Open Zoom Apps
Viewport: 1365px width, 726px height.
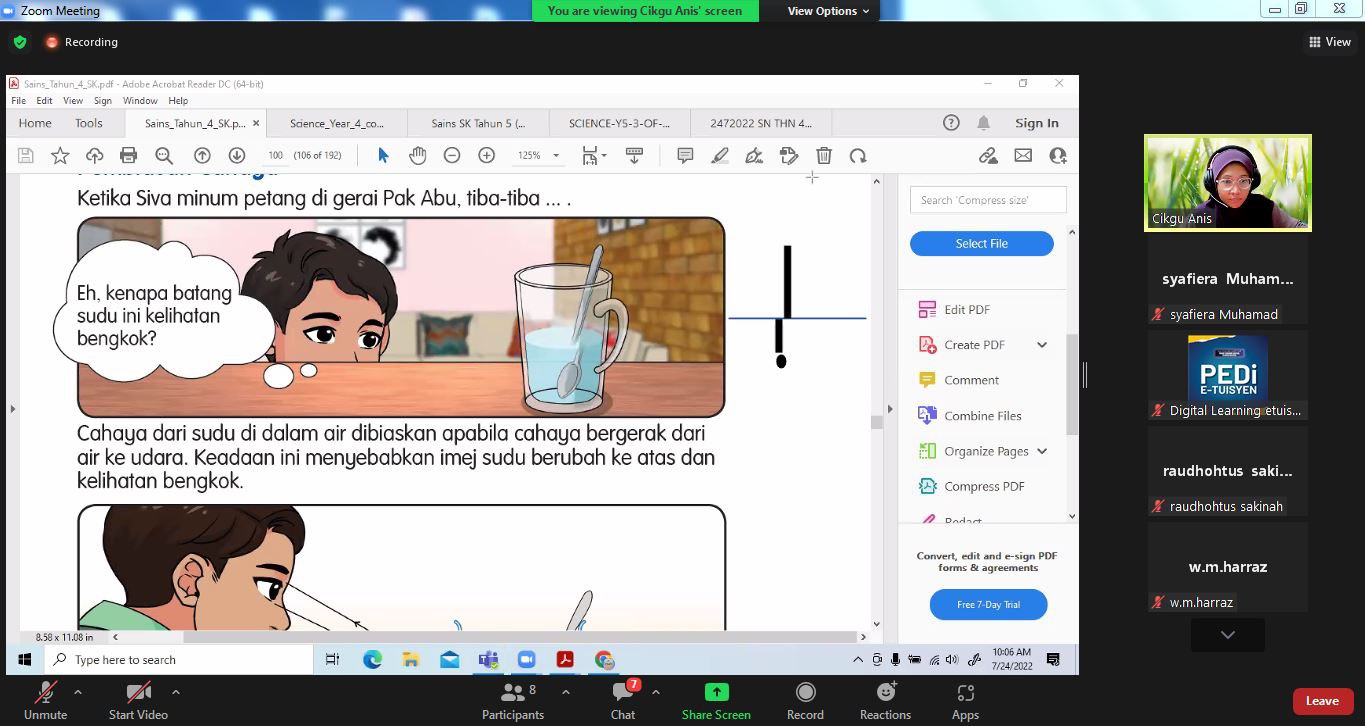point(965,700)
